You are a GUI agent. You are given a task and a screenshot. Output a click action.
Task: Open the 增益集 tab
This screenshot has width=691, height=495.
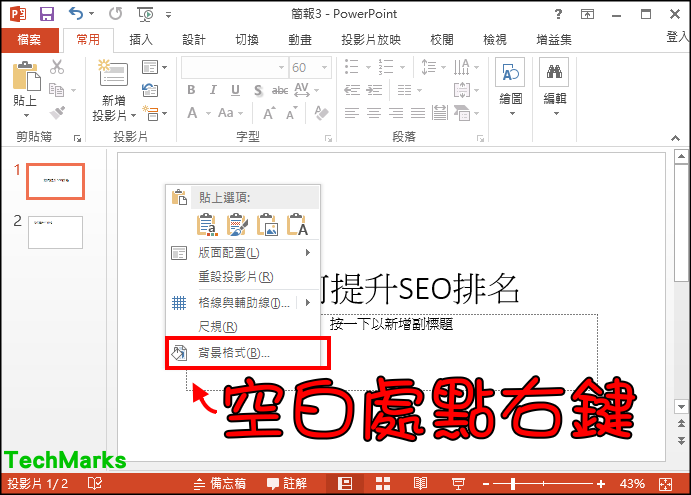(x=554, y=40)
